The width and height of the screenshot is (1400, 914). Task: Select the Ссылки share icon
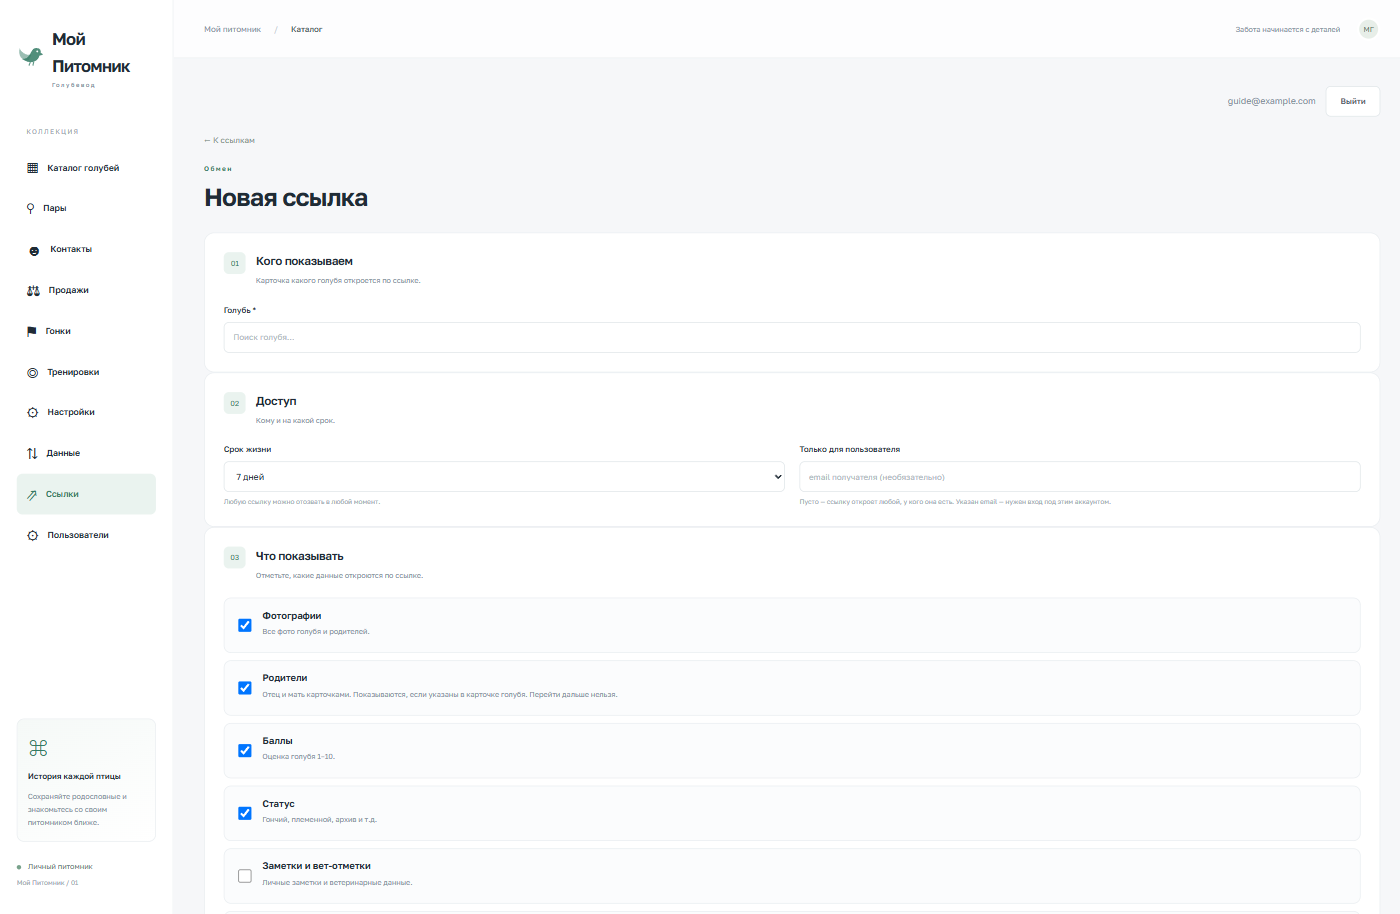pyautogui.click(x=32, y=494)
